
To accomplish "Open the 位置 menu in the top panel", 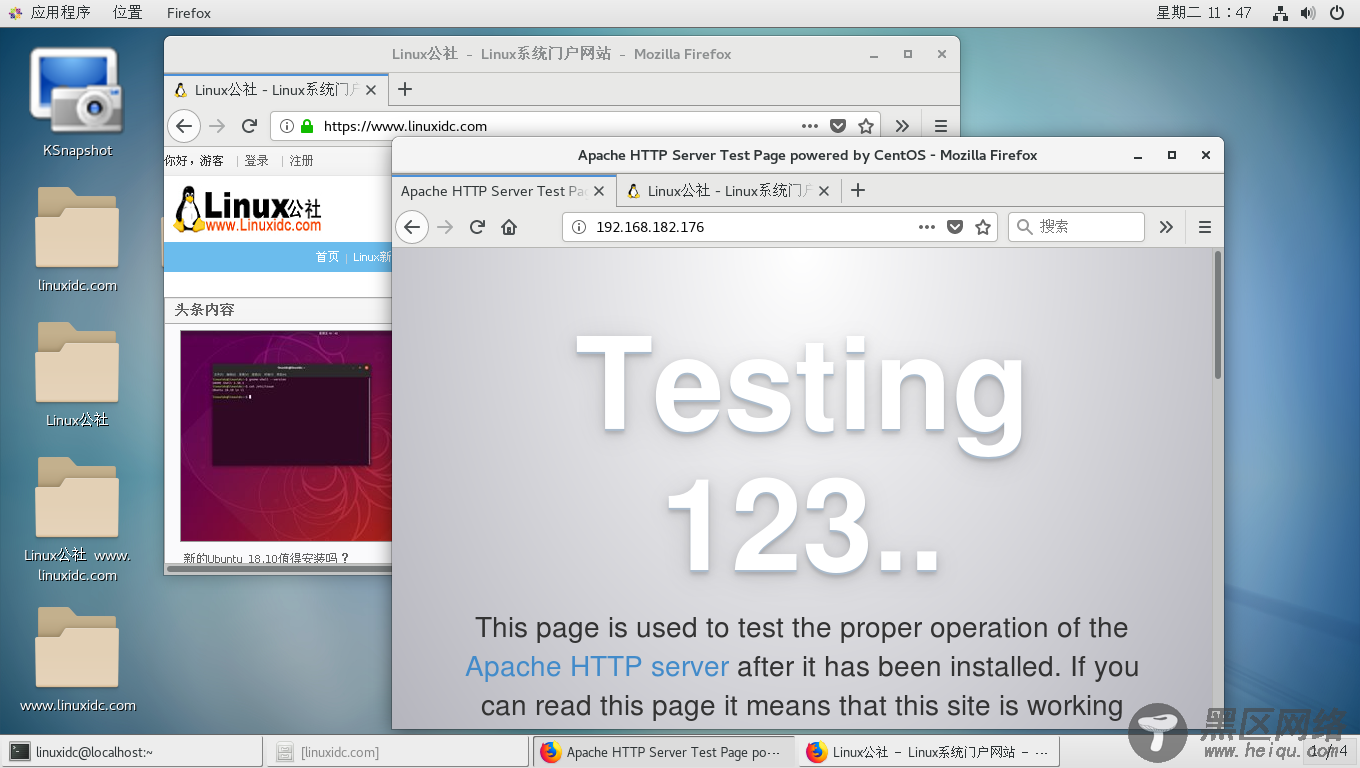I will [127, 13].
